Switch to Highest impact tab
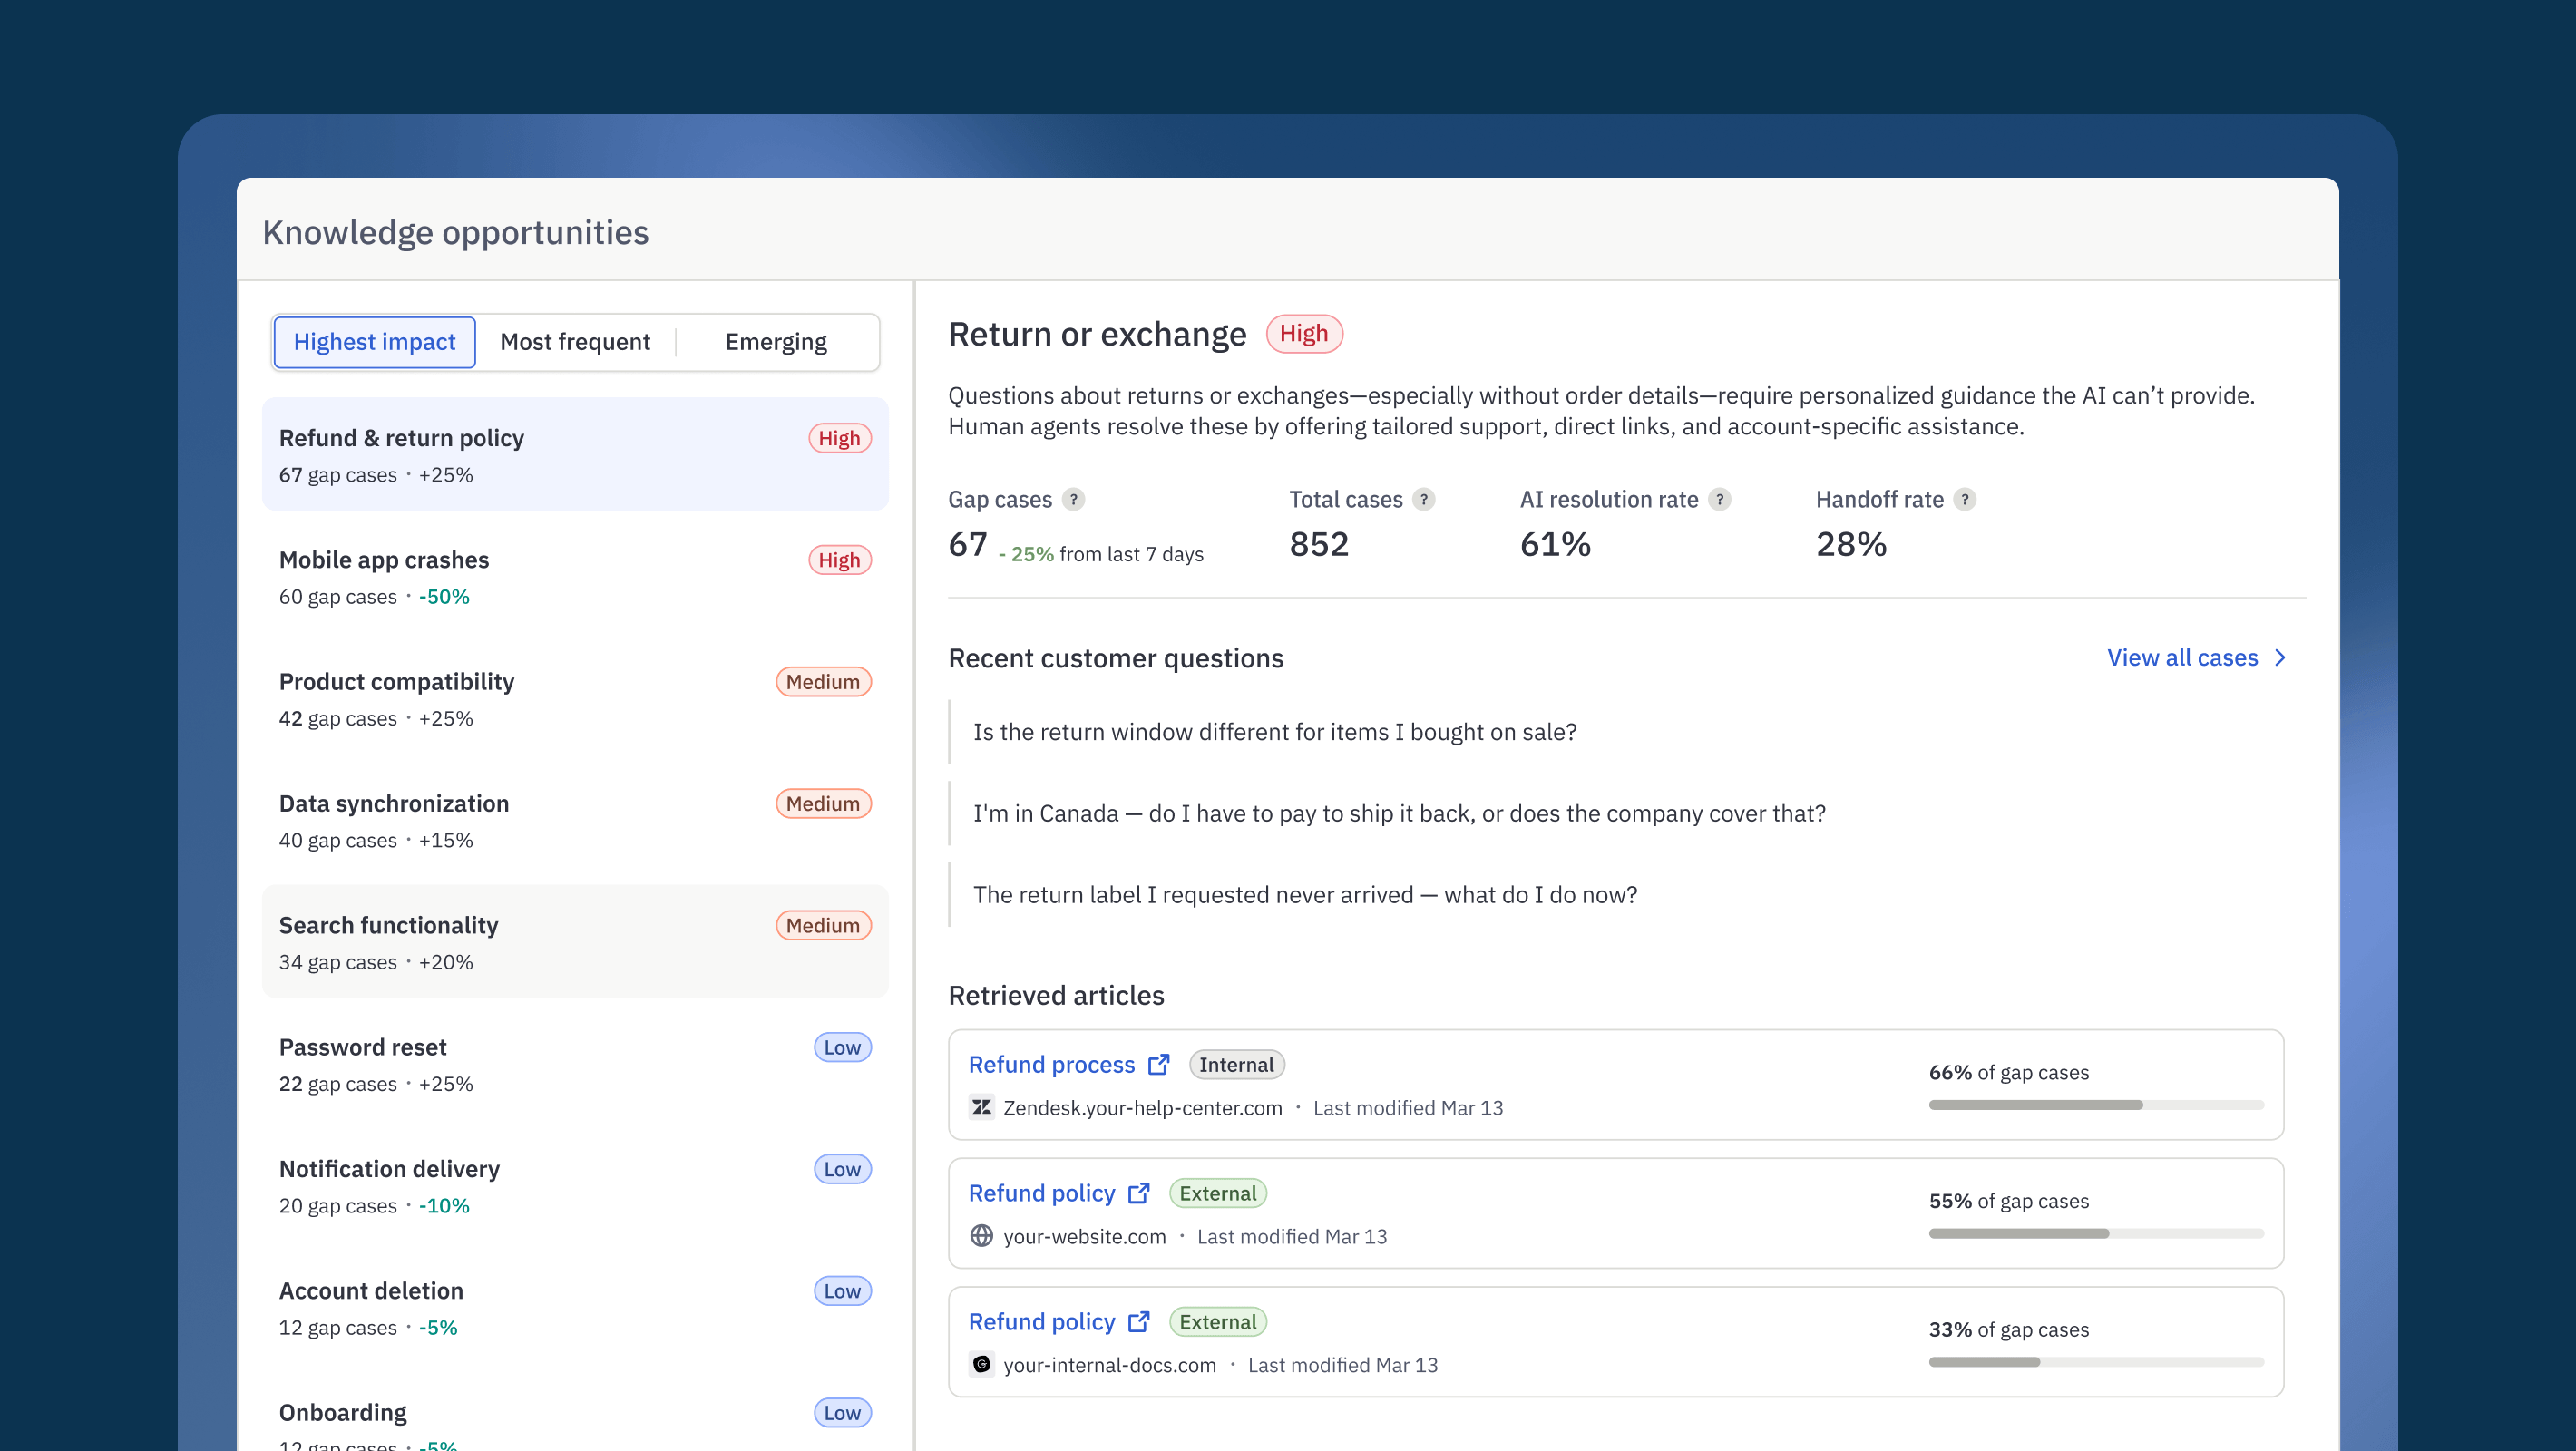Viewport: 2576px width, 1451px height. (x=374, y=342)
